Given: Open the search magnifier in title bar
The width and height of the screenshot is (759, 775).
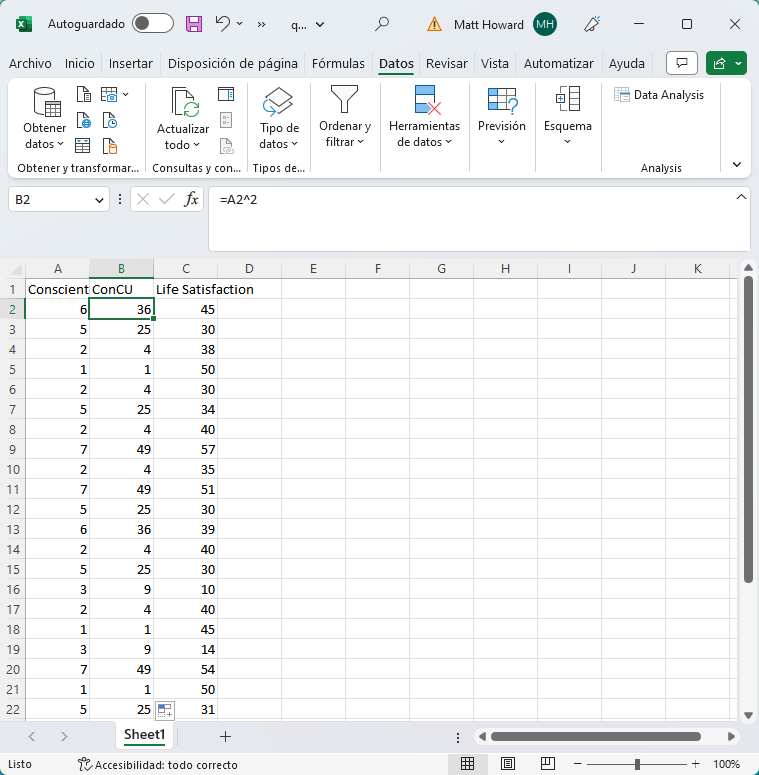Looking at the screenshot, I should [382, 23].
